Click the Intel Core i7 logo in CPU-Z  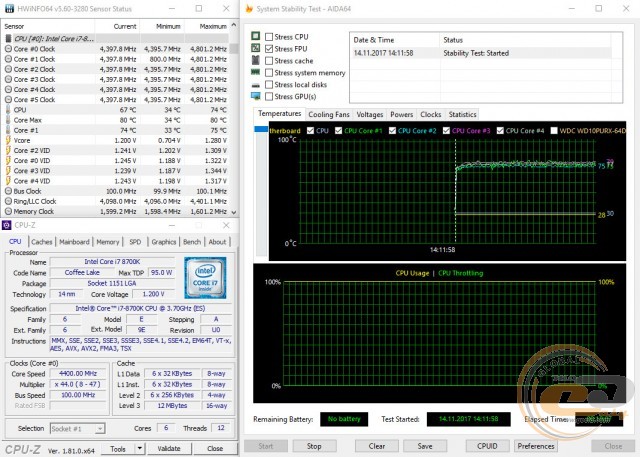pyautogui.click(x=205, y=277)
